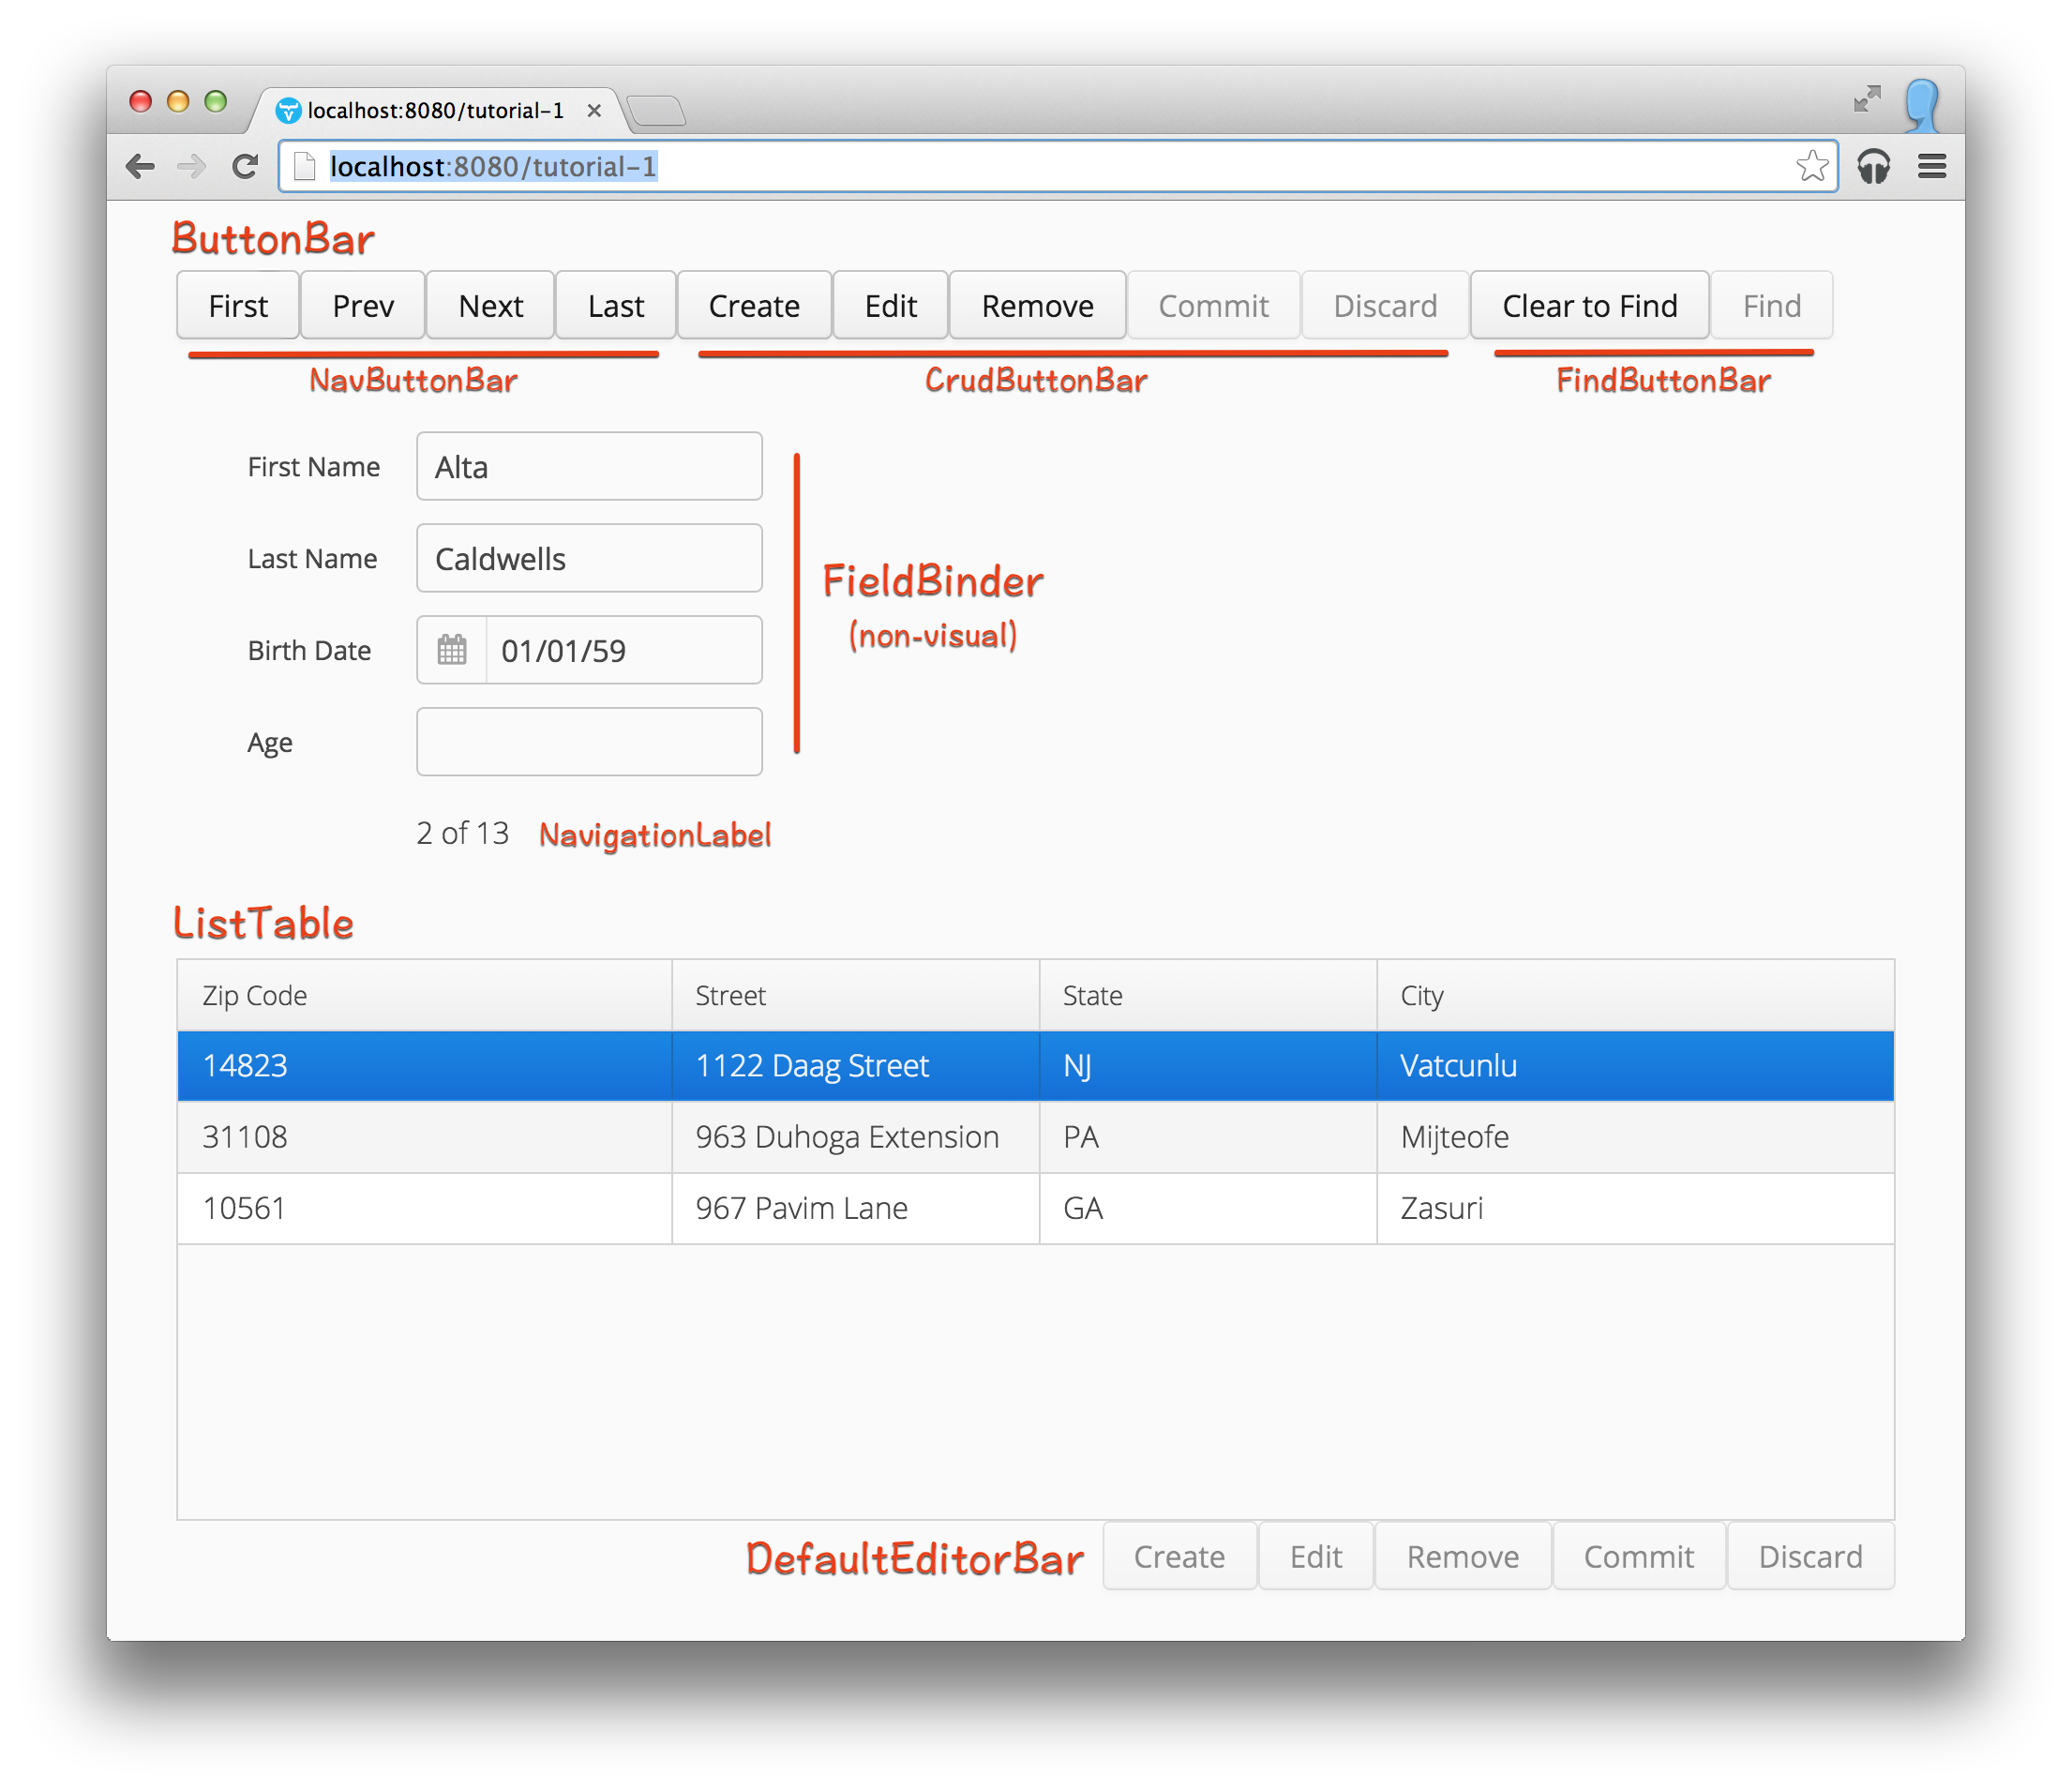2072x1789 pixels.
Task: Go to the First record
Action: [x=238, y=305]
